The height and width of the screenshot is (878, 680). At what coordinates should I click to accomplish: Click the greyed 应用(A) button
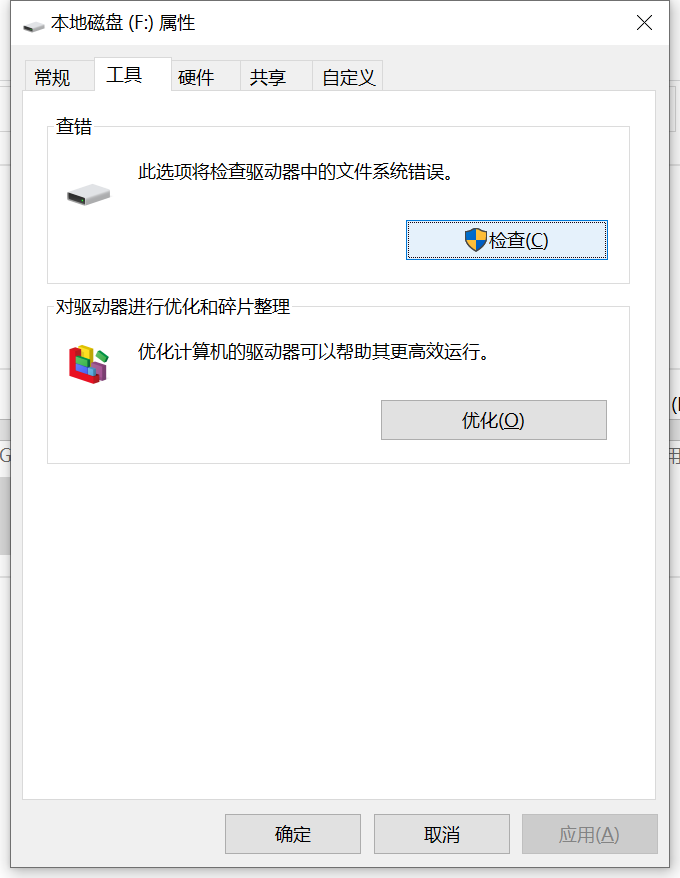click(x=589, y=834)
